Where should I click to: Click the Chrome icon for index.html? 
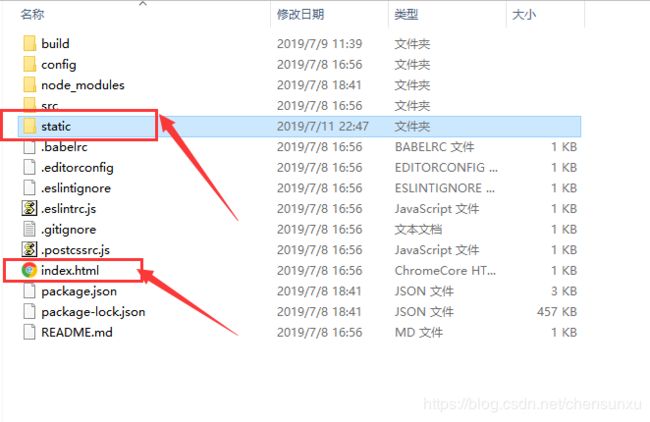[29, 270]
